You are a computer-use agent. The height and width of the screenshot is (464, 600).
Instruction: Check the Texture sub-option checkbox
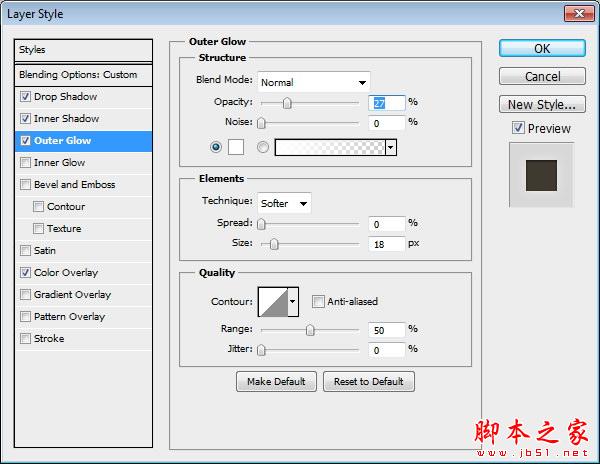38,229
